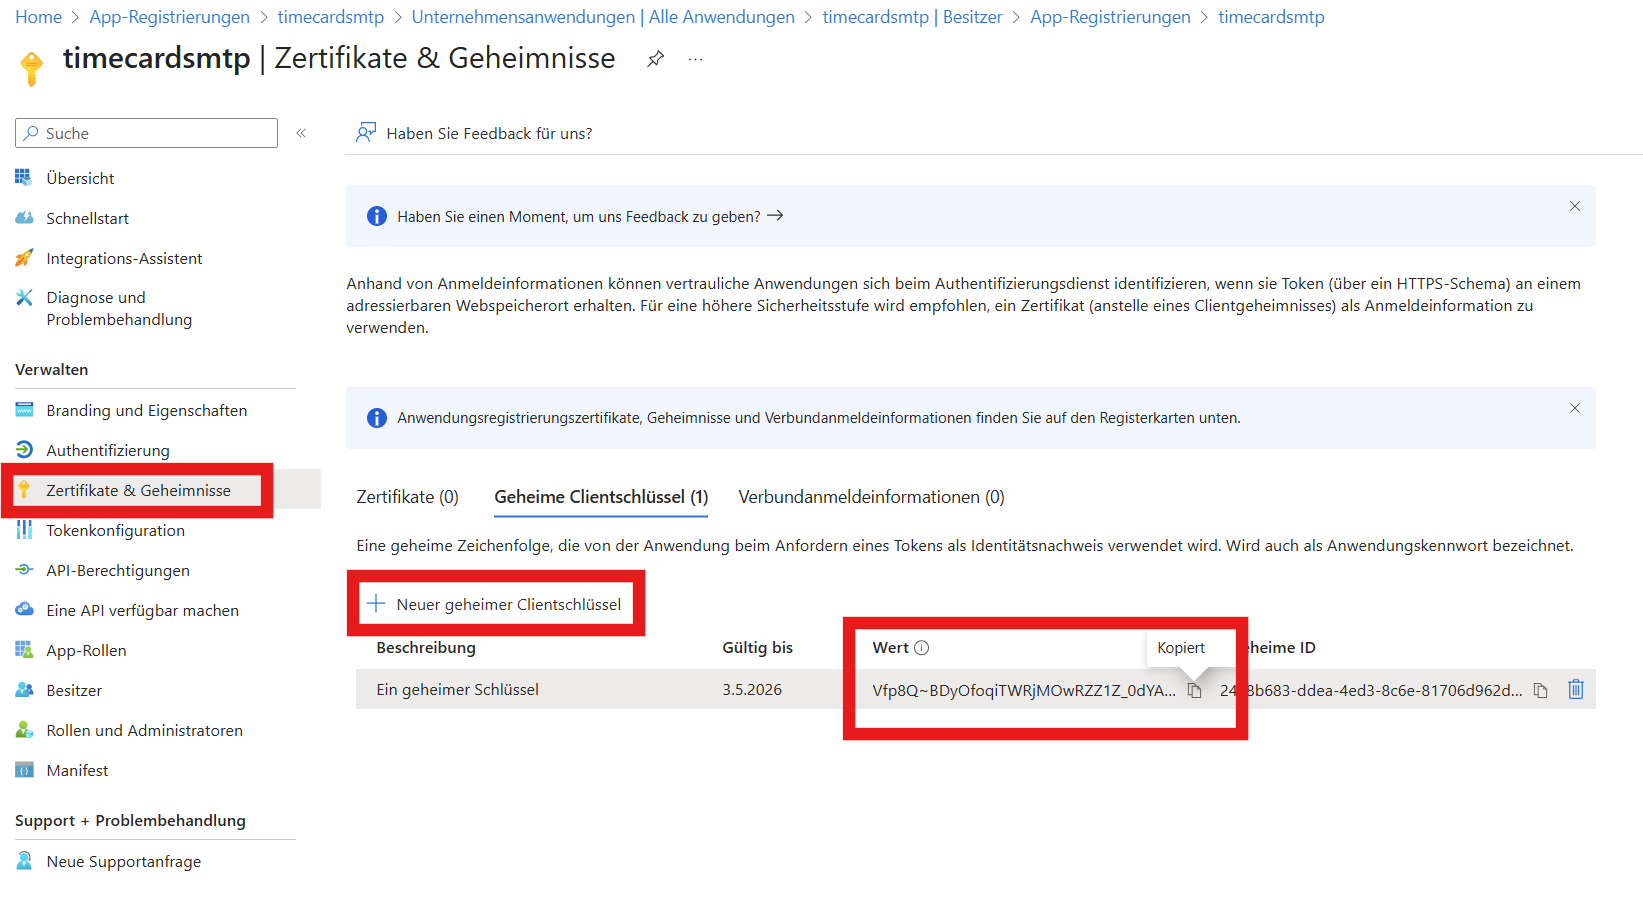
Task: Open the more options ellipsis beside the title
Action: coord(696,59)
